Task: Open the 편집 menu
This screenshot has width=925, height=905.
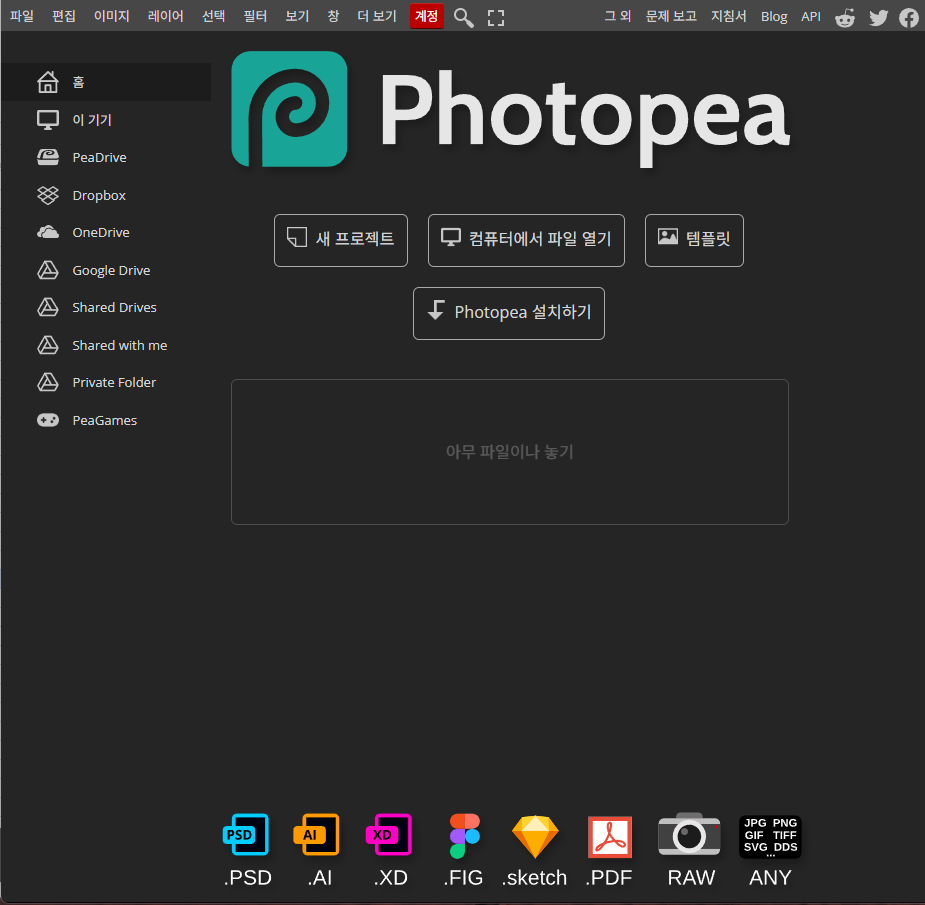Action: point(64,16)
